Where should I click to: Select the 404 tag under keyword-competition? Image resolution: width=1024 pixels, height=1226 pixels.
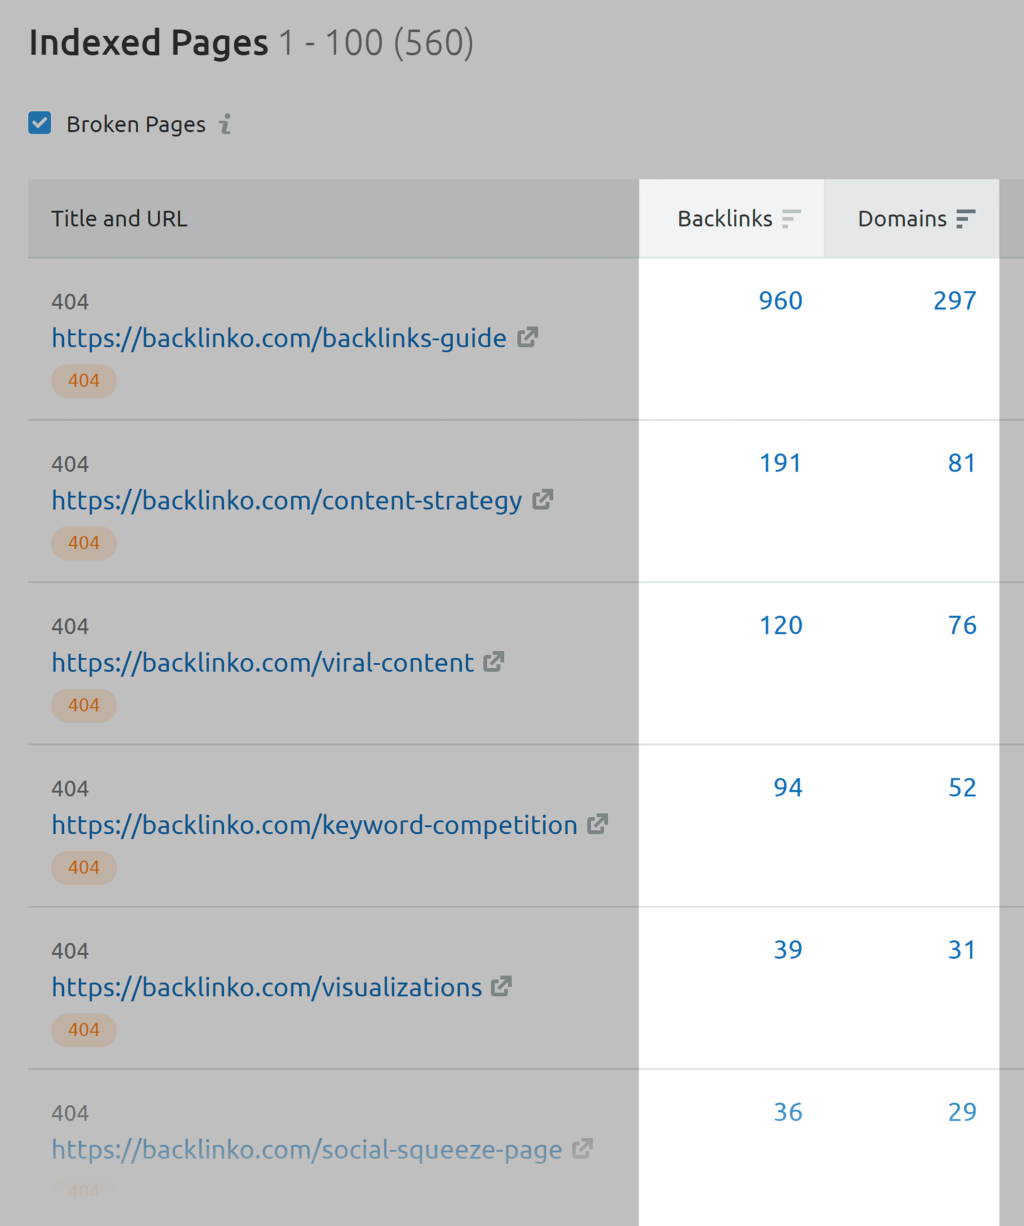tap(84, 867)
